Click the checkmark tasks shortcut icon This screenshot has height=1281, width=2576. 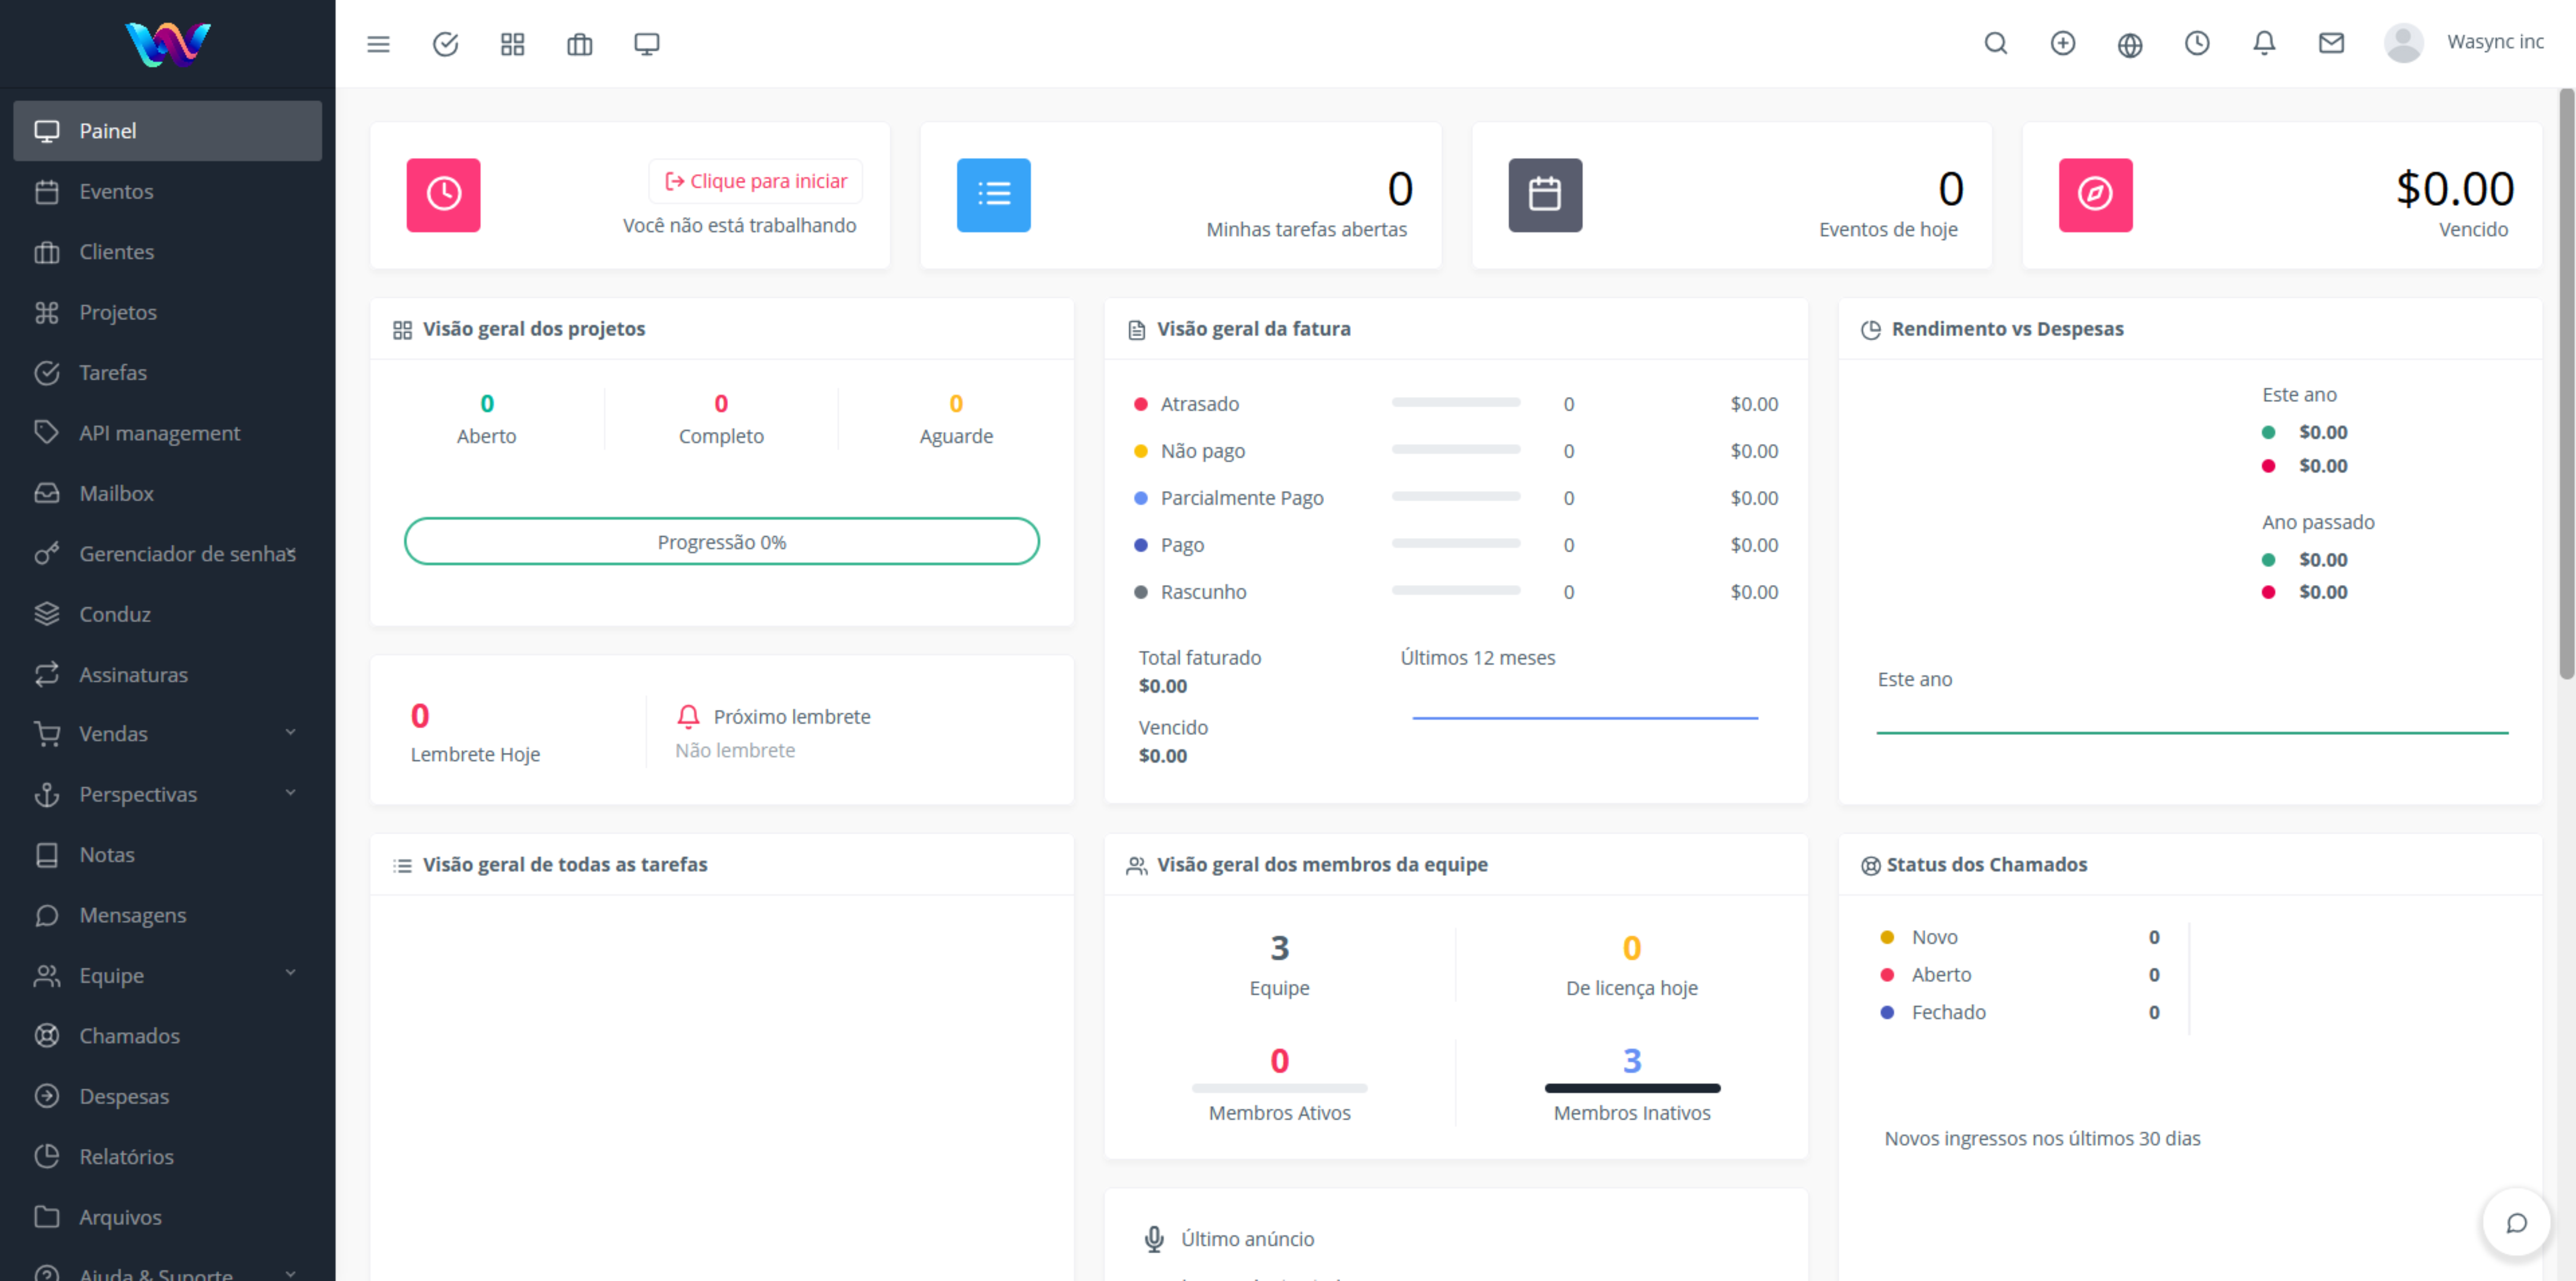(445, 44)
